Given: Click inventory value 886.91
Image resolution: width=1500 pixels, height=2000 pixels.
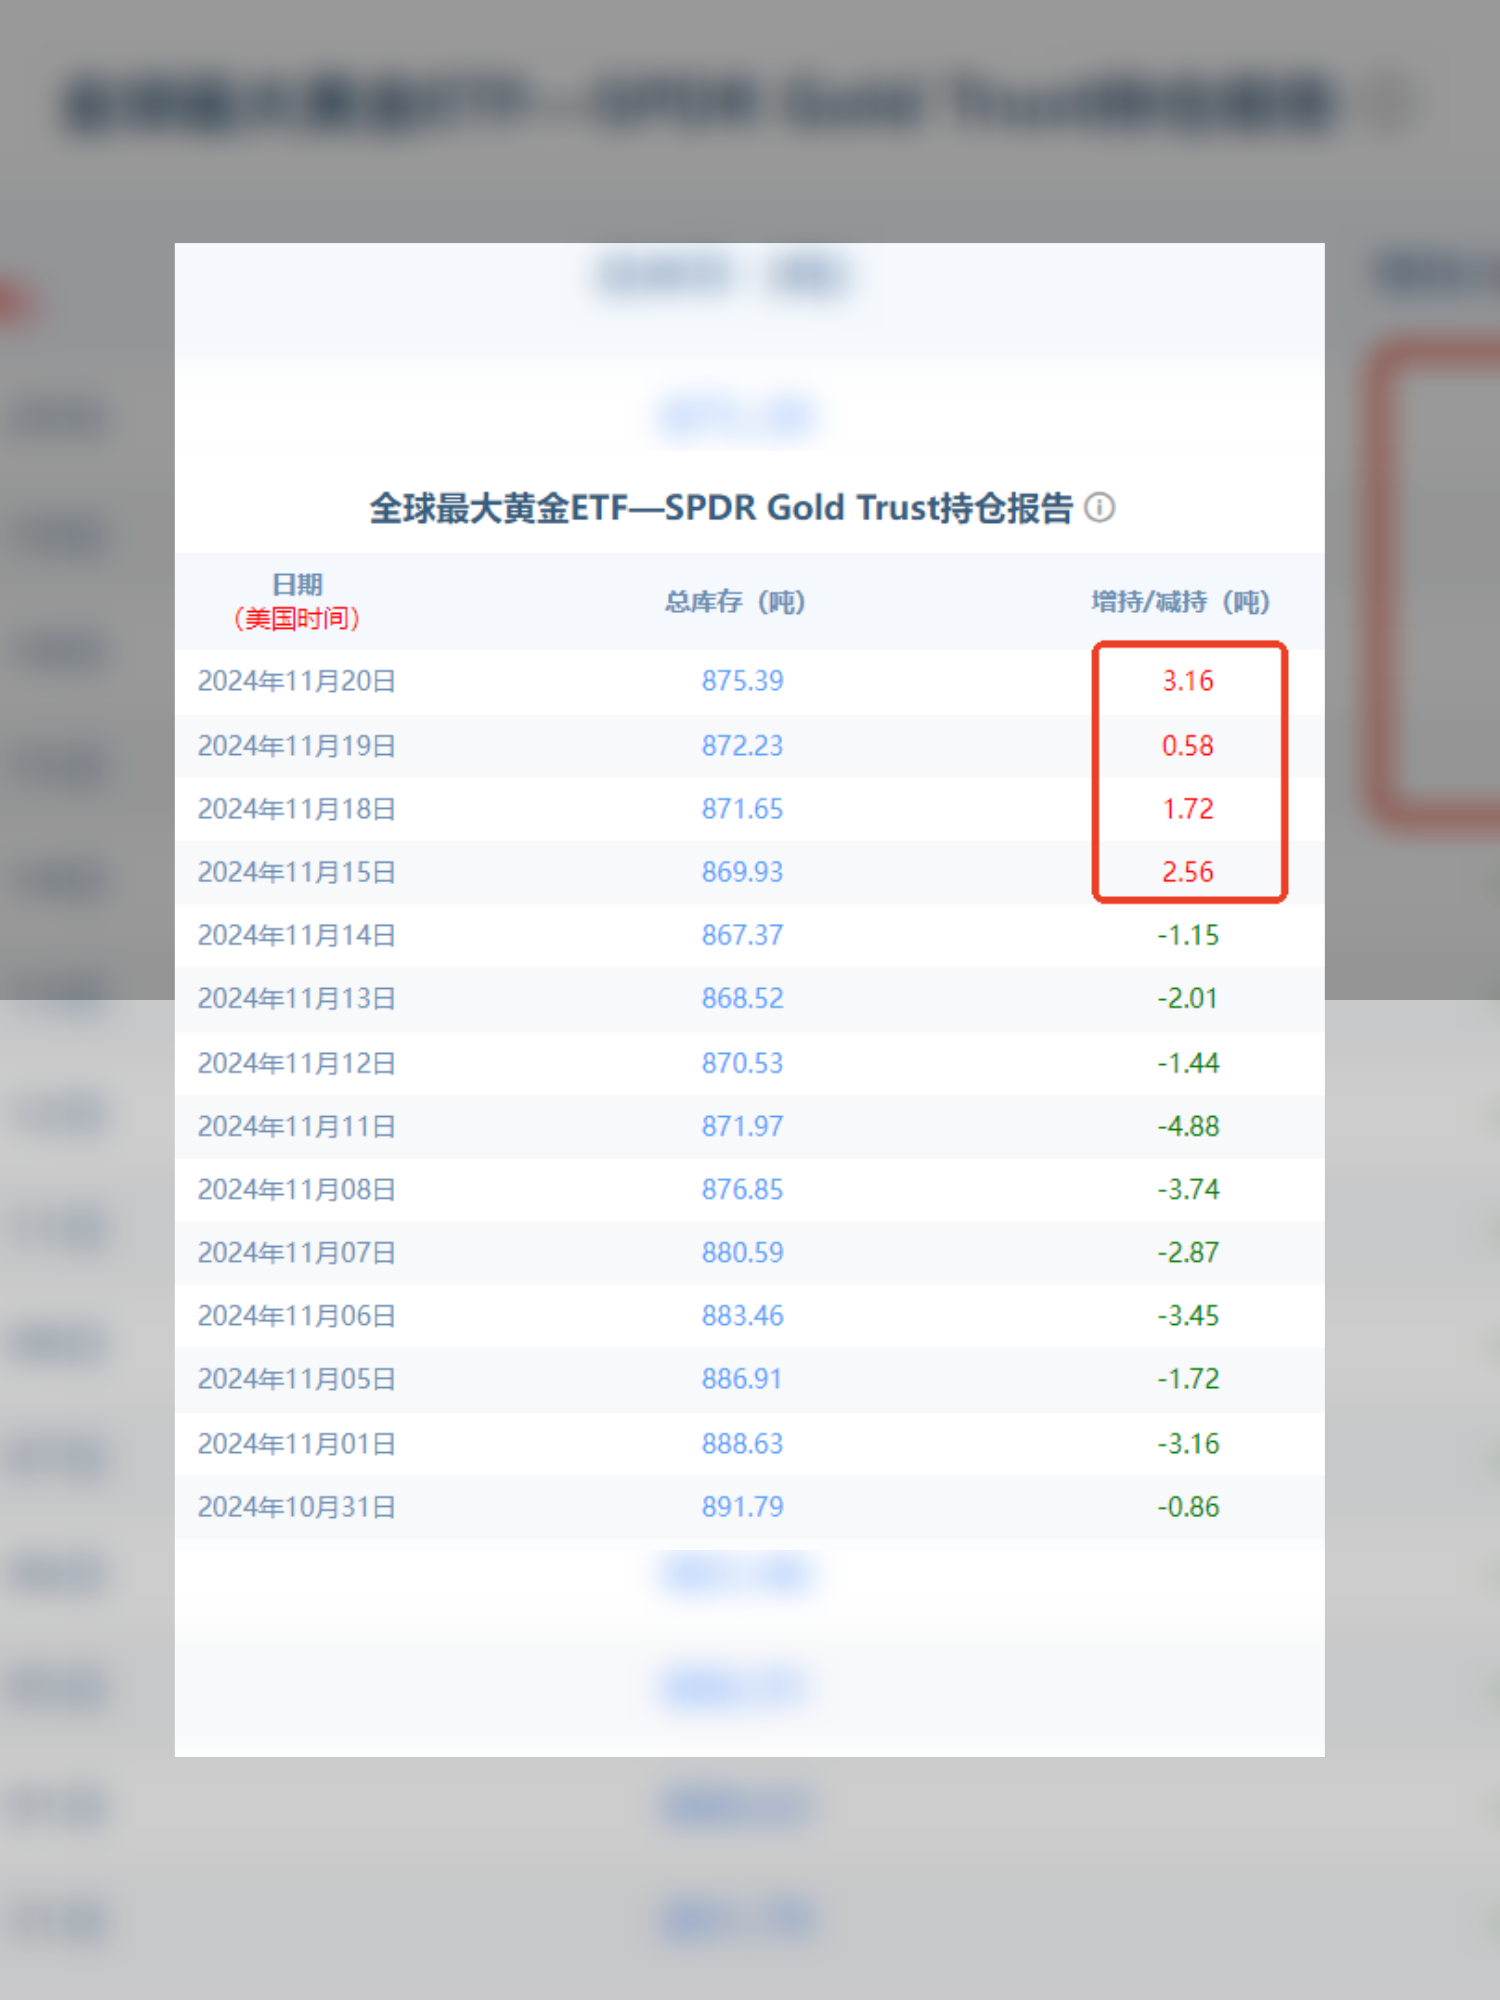Looking at the screenshot, I should [x=742, y=1378].
